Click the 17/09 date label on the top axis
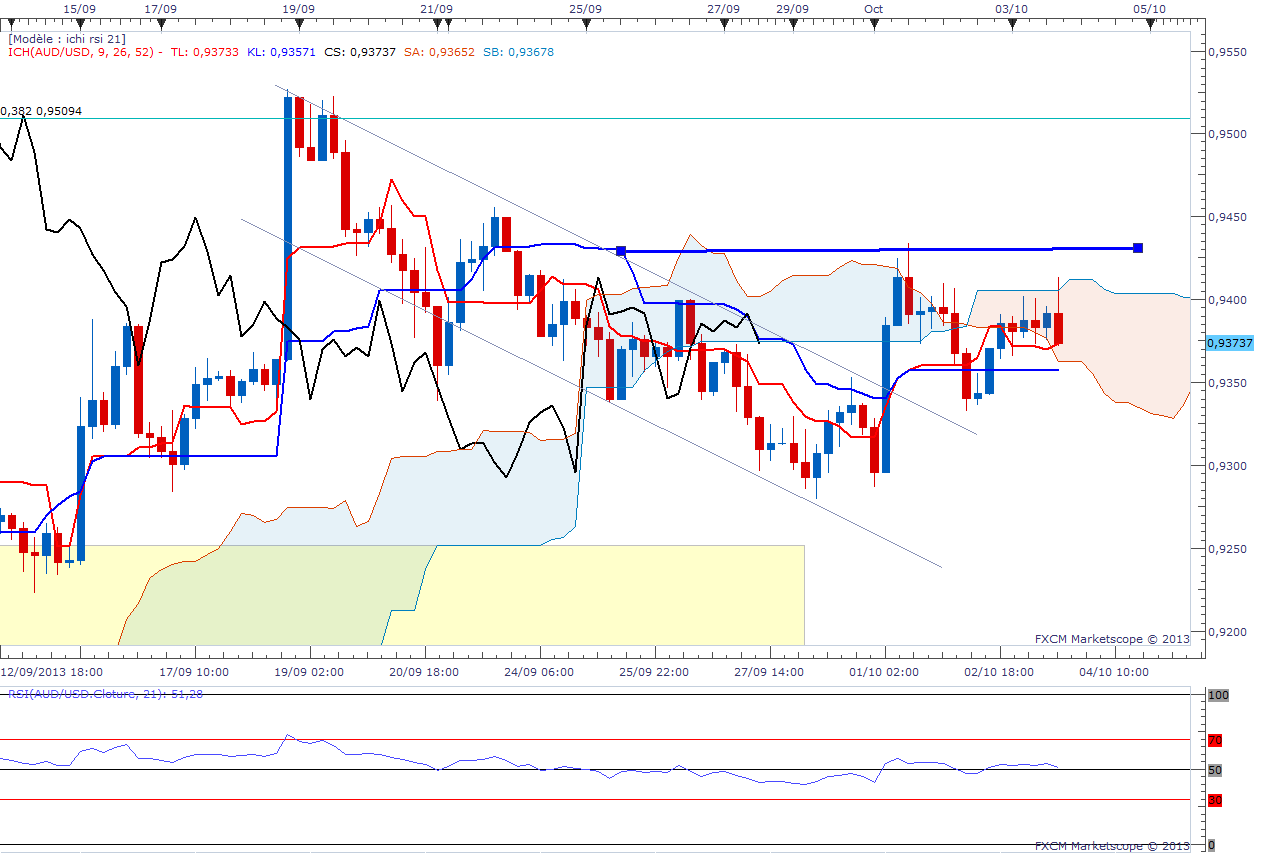Screen dimensions: 1263x854 coord(161,8)
